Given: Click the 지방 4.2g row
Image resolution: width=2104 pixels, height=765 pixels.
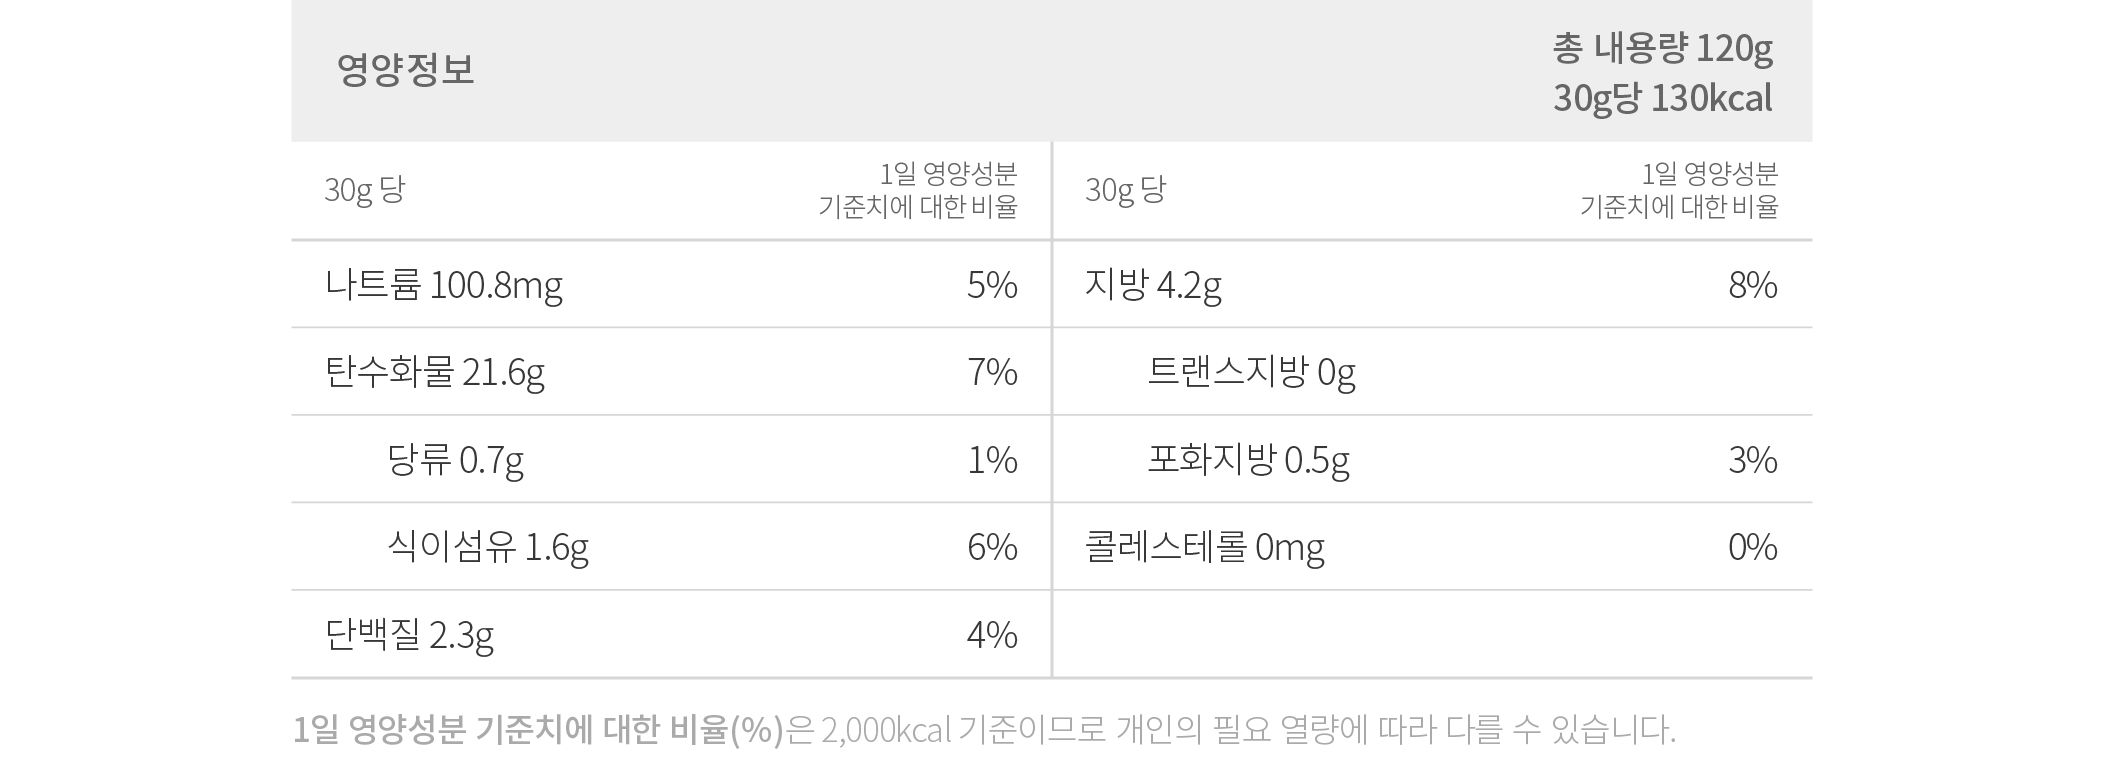Looking at the screenshot, I should 1432,285.
